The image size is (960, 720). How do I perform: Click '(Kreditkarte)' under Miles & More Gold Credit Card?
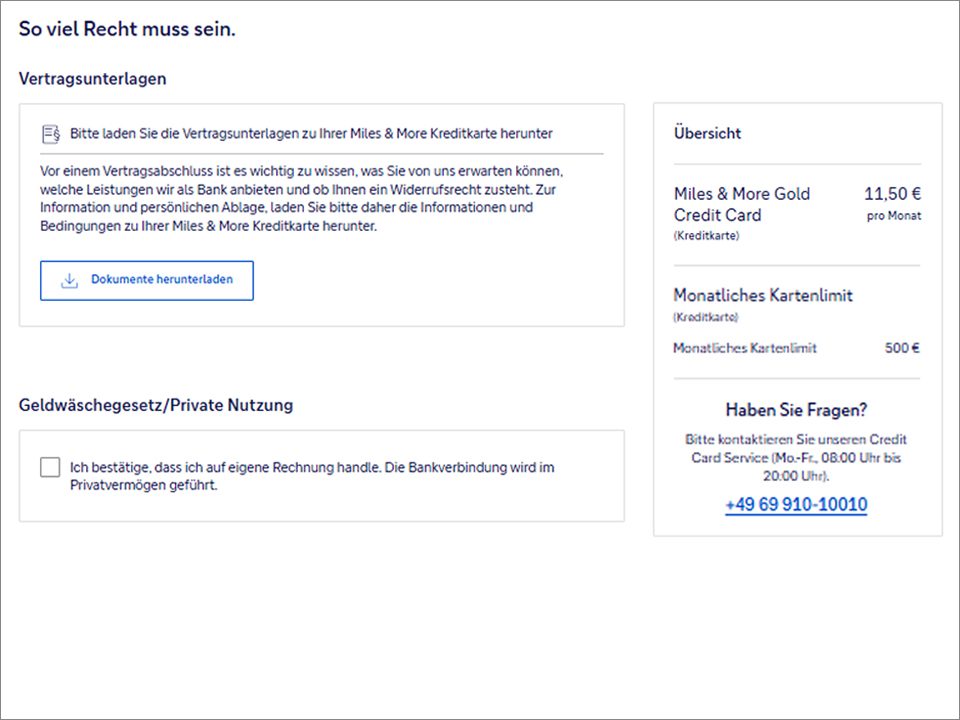click(x=706, y=236)
